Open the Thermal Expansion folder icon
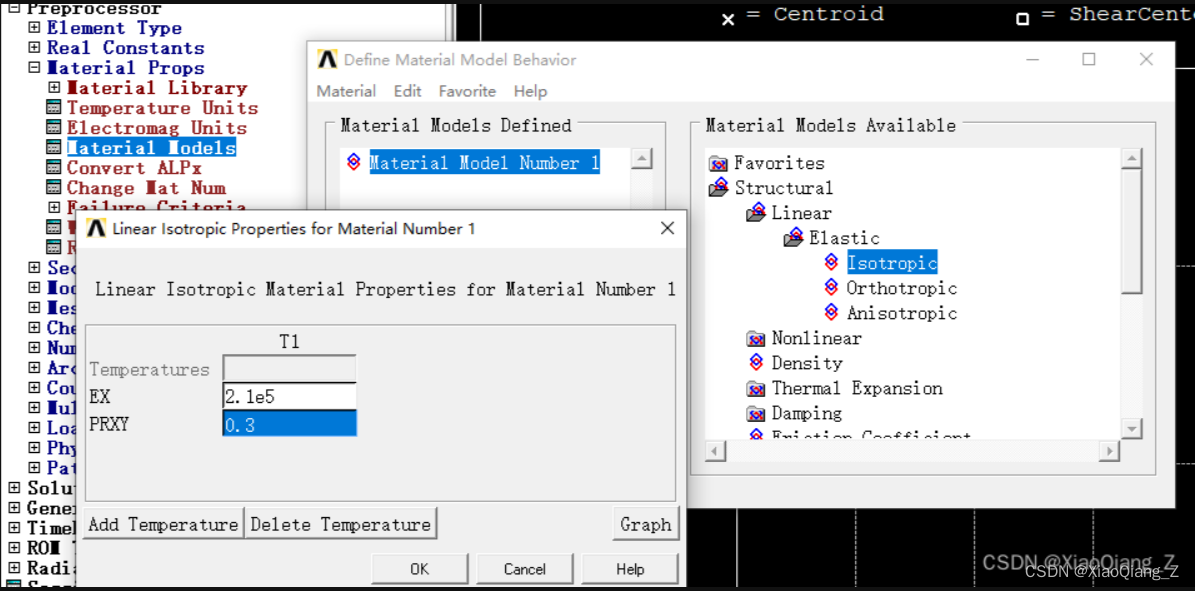The width and height of the screenshot is (1195, 591). 756,388
